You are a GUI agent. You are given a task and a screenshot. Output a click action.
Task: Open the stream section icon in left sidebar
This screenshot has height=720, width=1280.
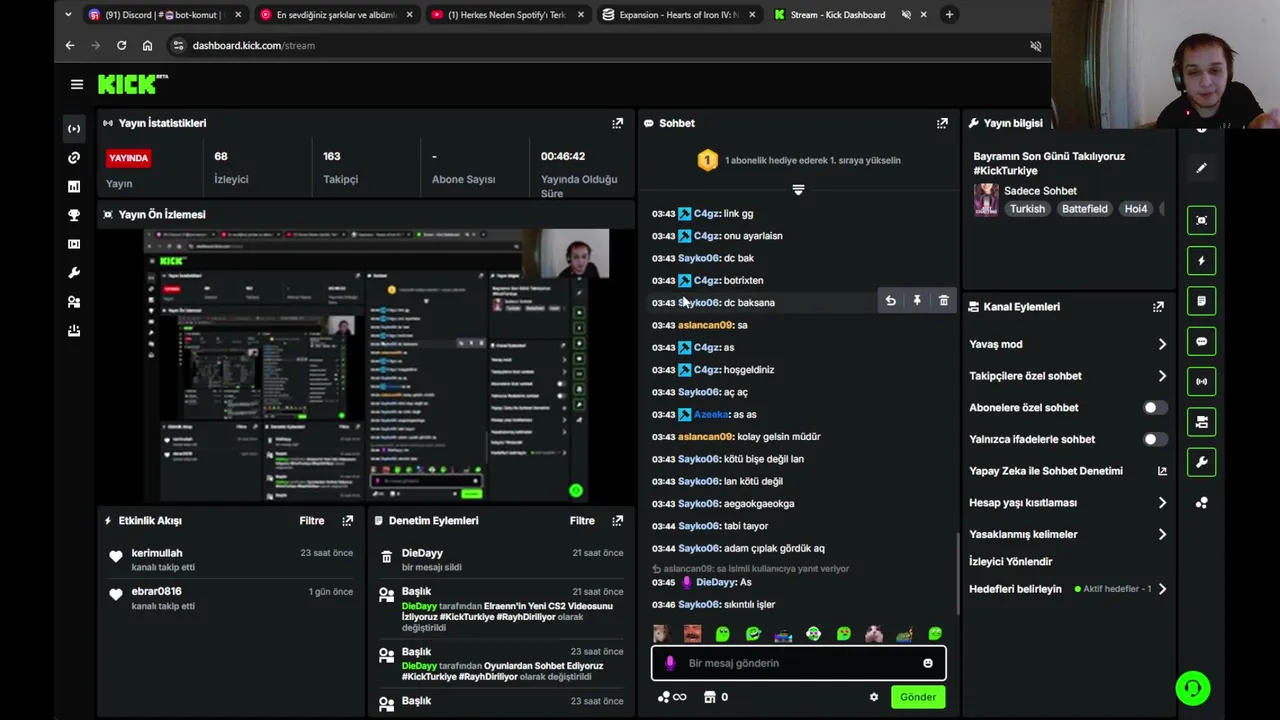[x=74, y=129]
